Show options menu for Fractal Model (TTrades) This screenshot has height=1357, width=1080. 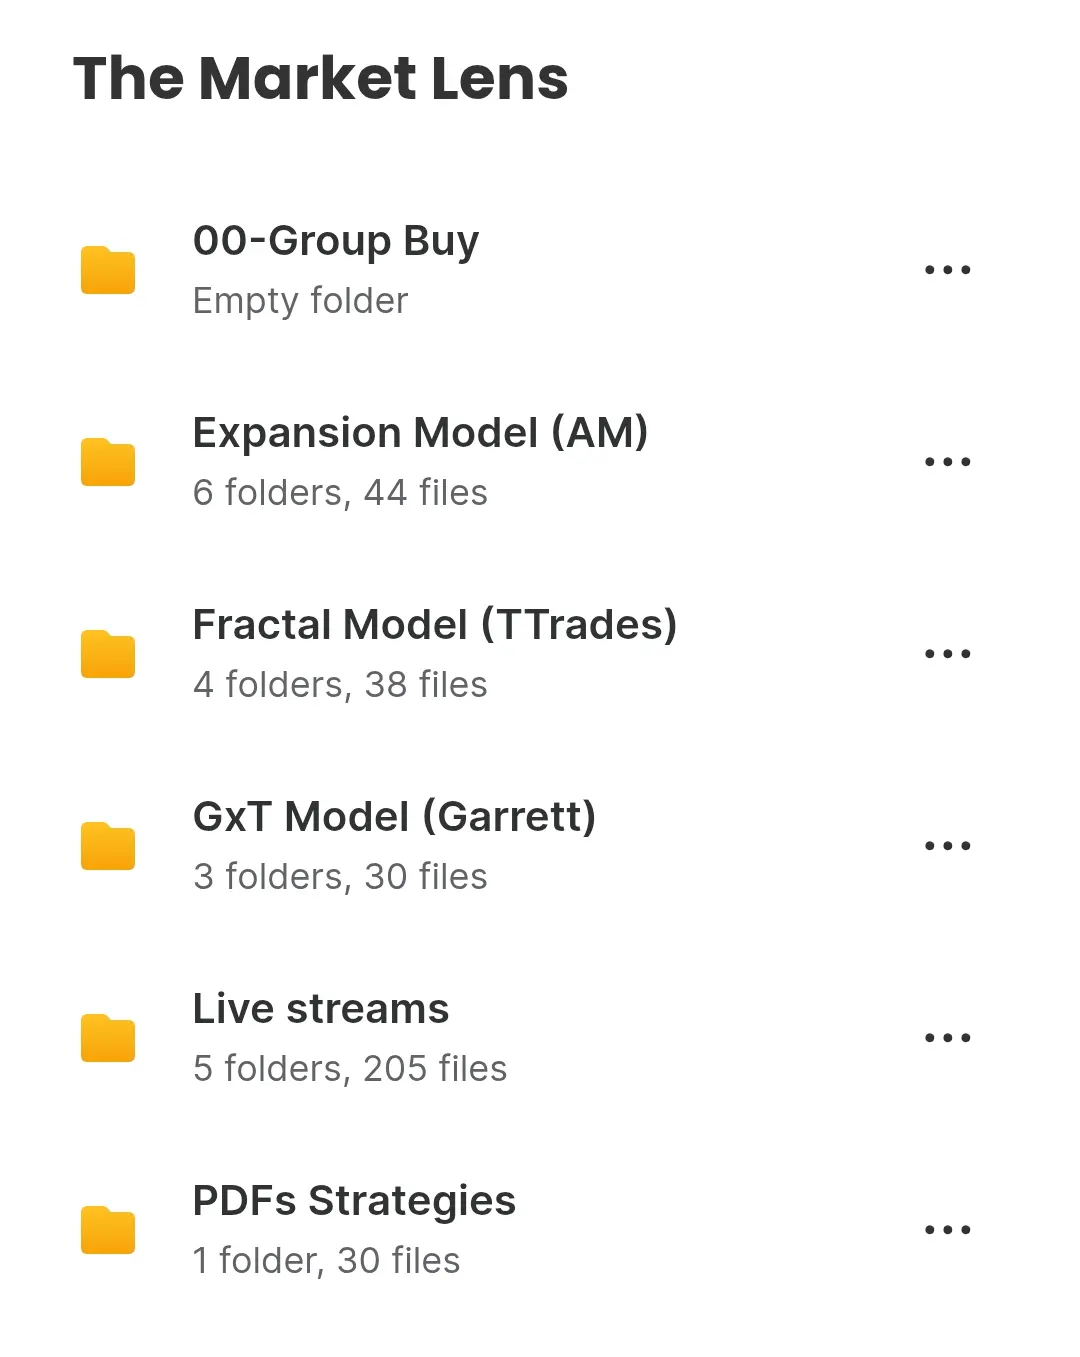pos(948,654)
